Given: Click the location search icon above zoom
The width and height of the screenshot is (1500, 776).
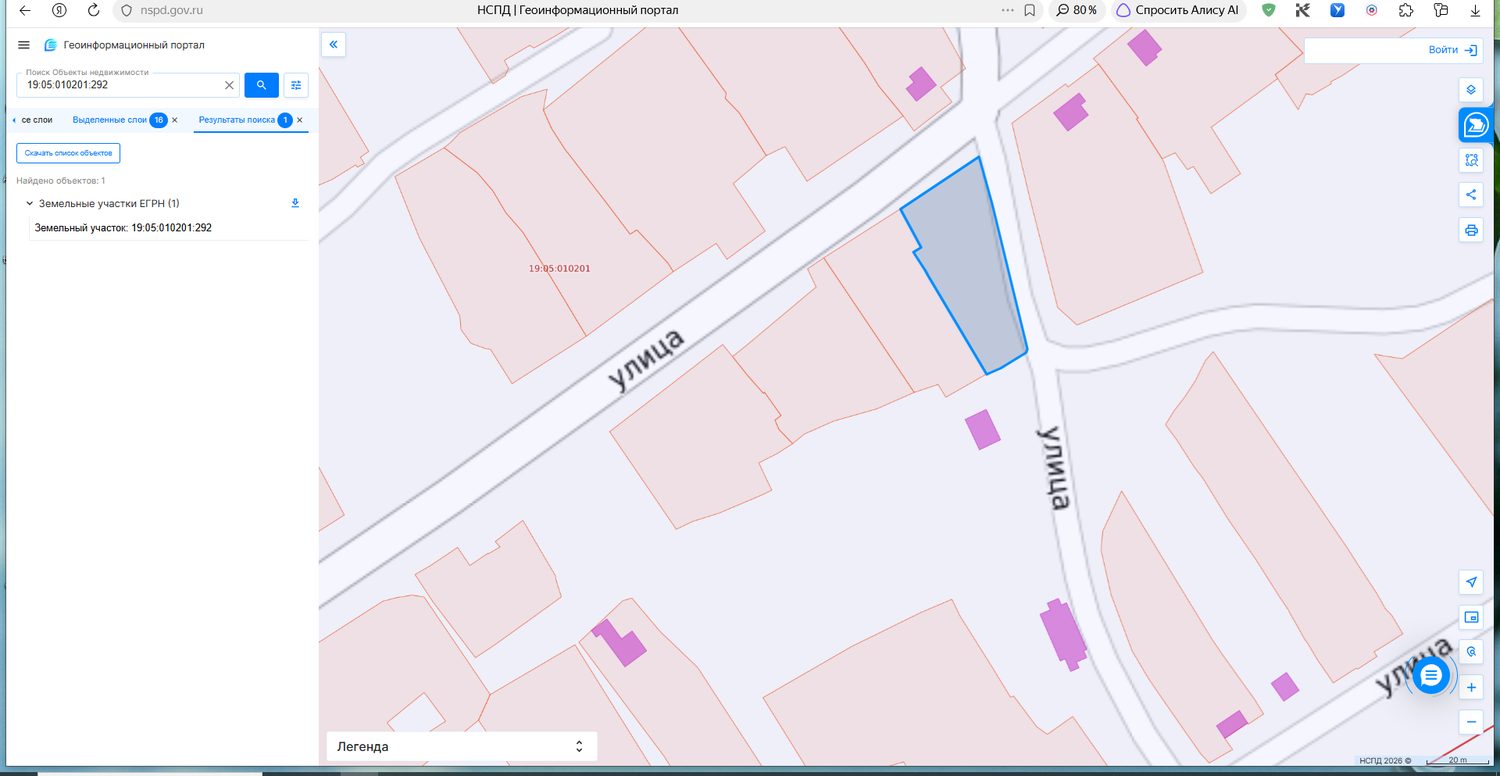Looking at the screenshot, I should coord(1471,652).
